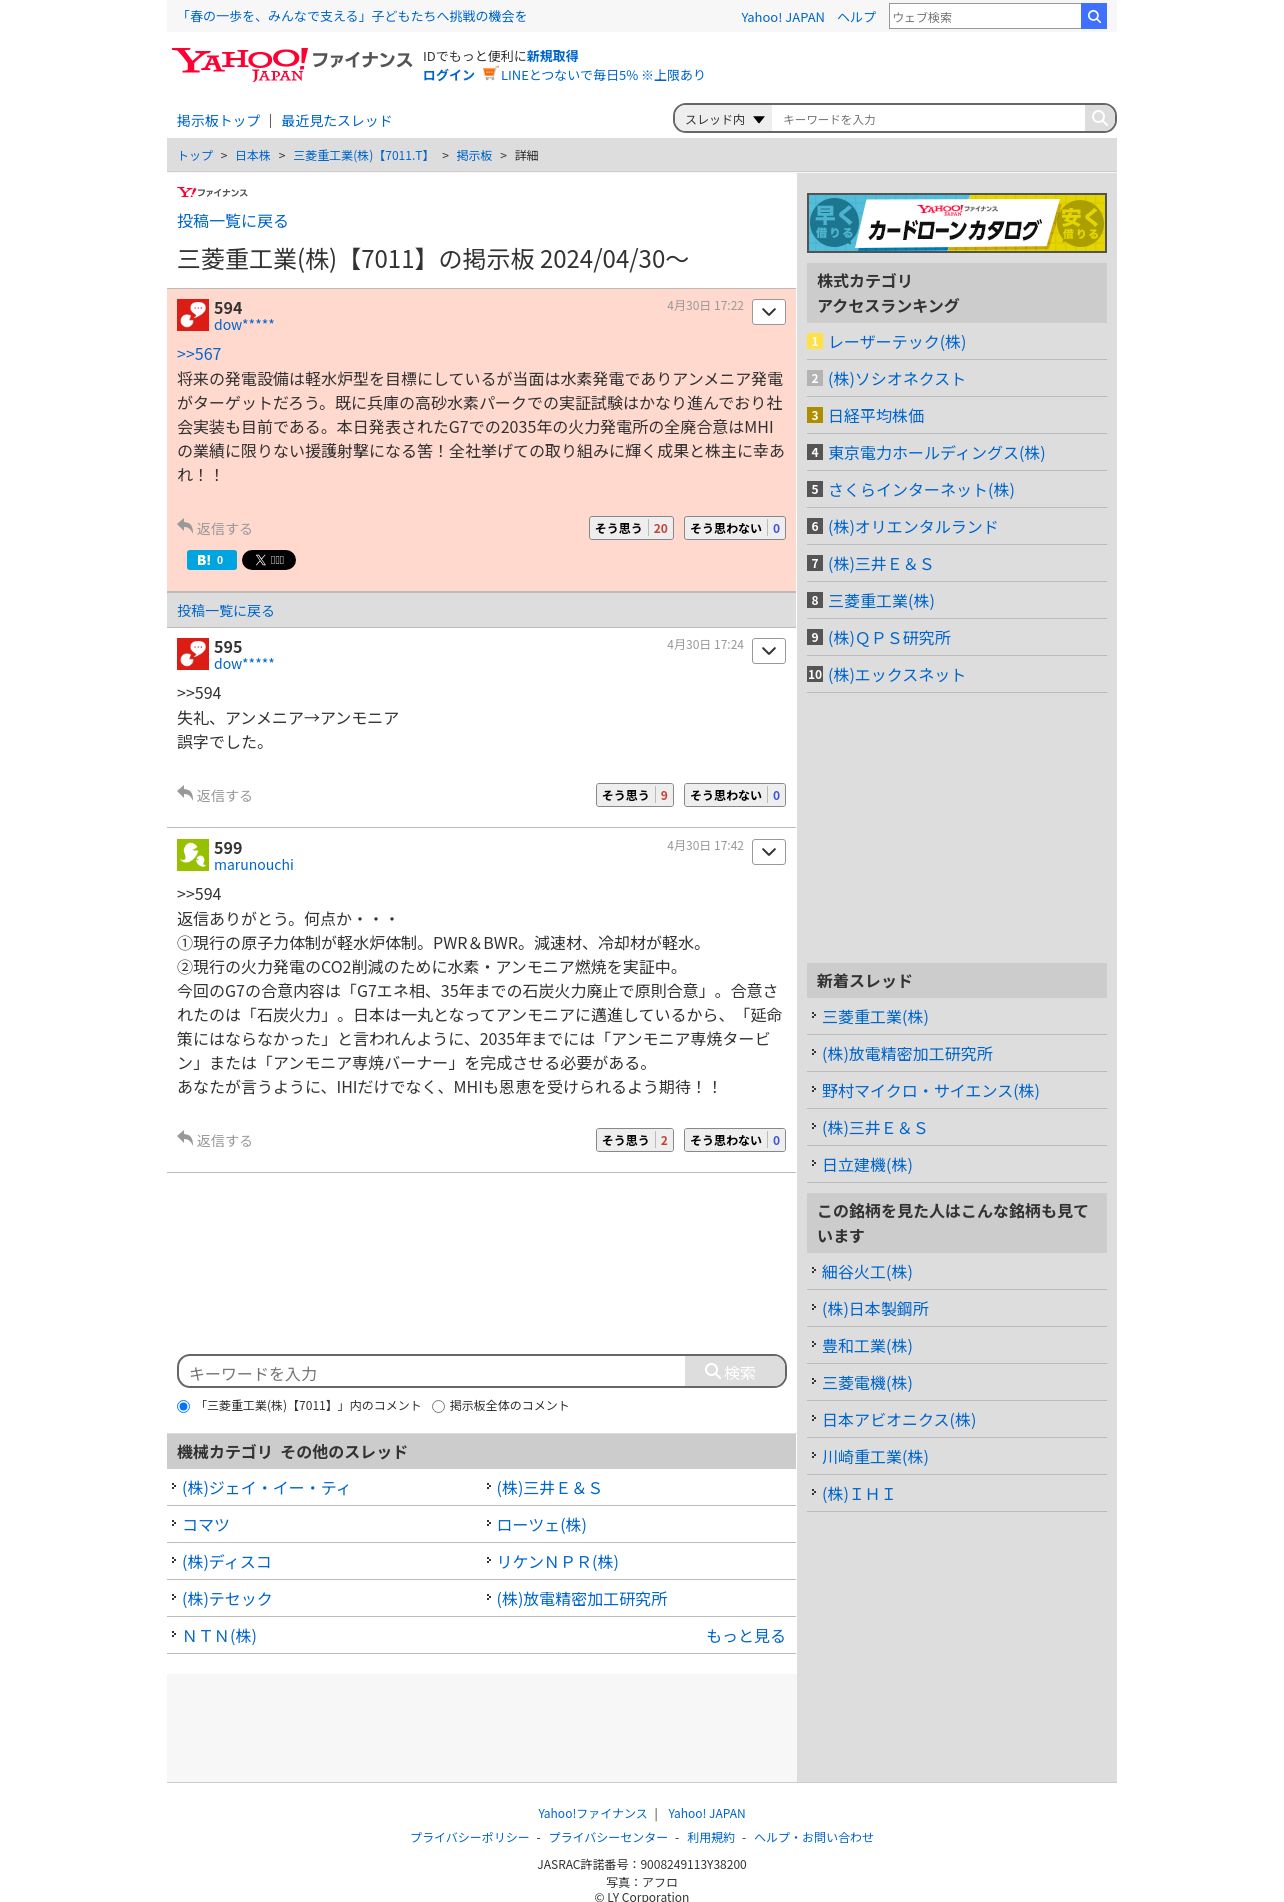Open 東京電力ホールディングス(株) ranking link
Image resolution: width=1284 pixels, height=1902 pixels.
tap(936, 453)
